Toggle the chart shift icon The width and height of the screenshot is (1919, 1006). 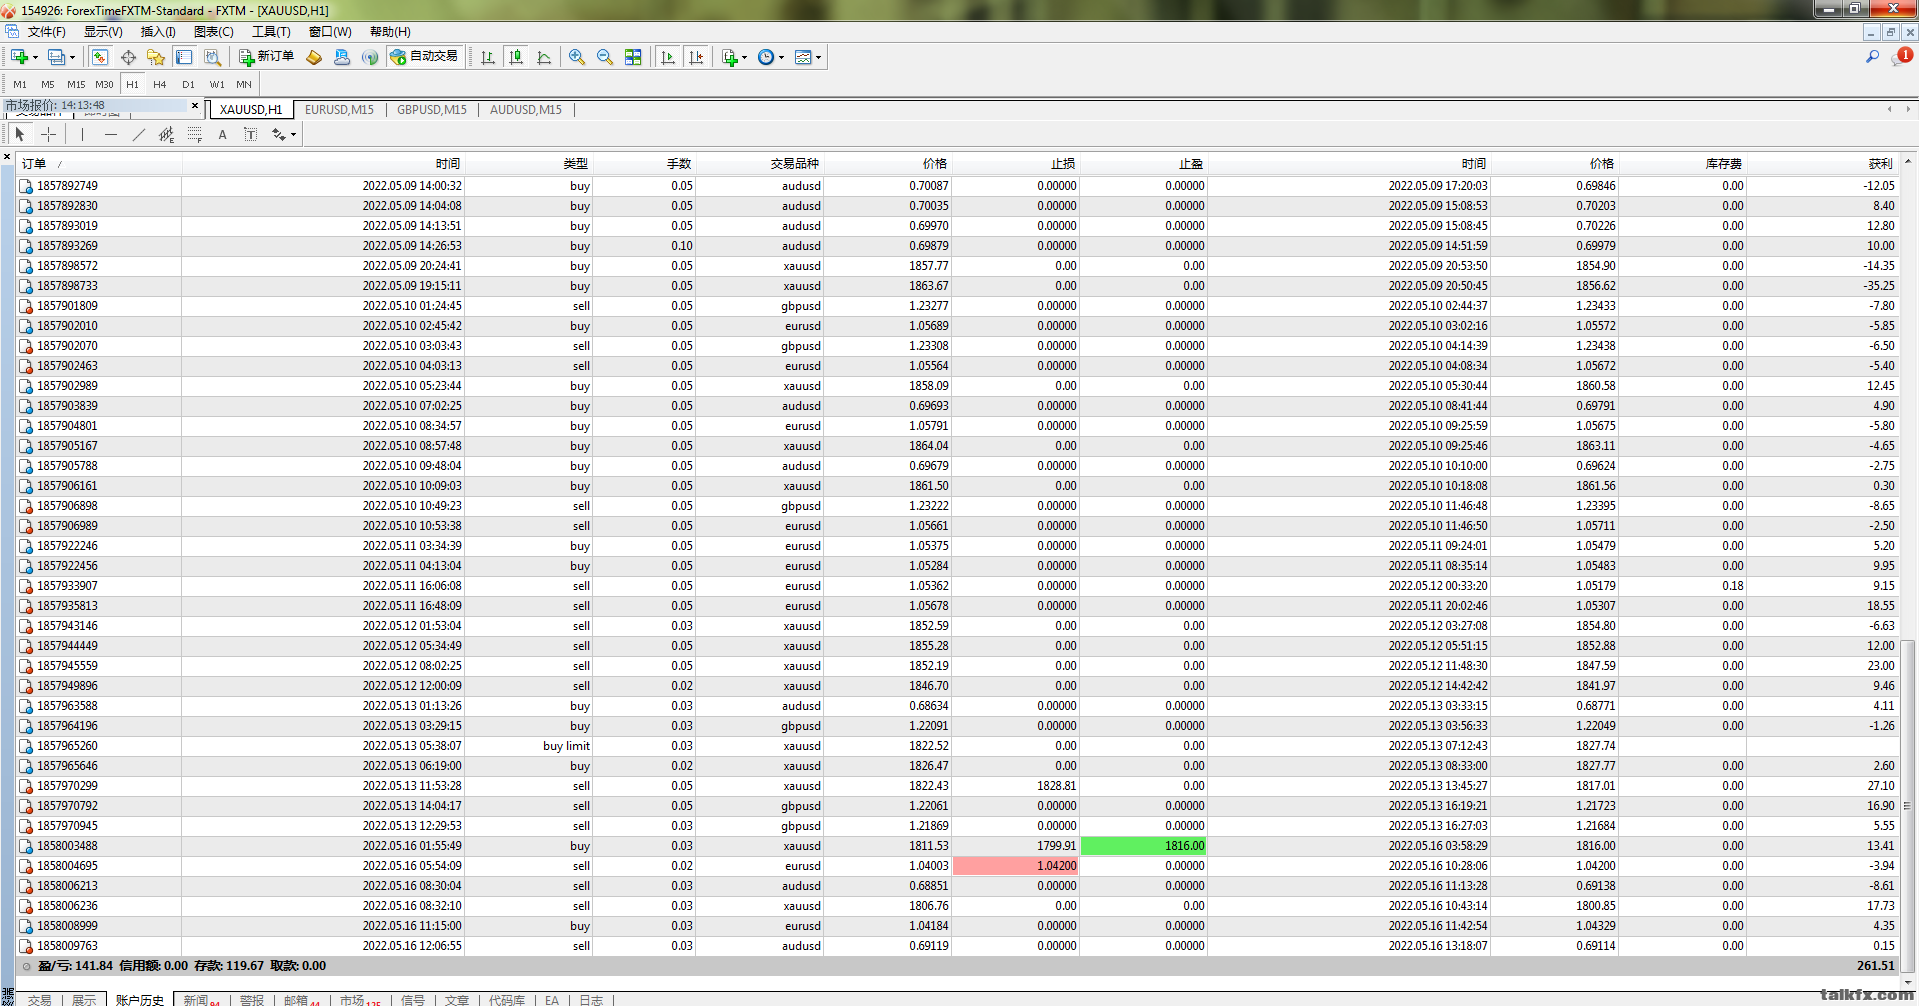click(696, 57)
